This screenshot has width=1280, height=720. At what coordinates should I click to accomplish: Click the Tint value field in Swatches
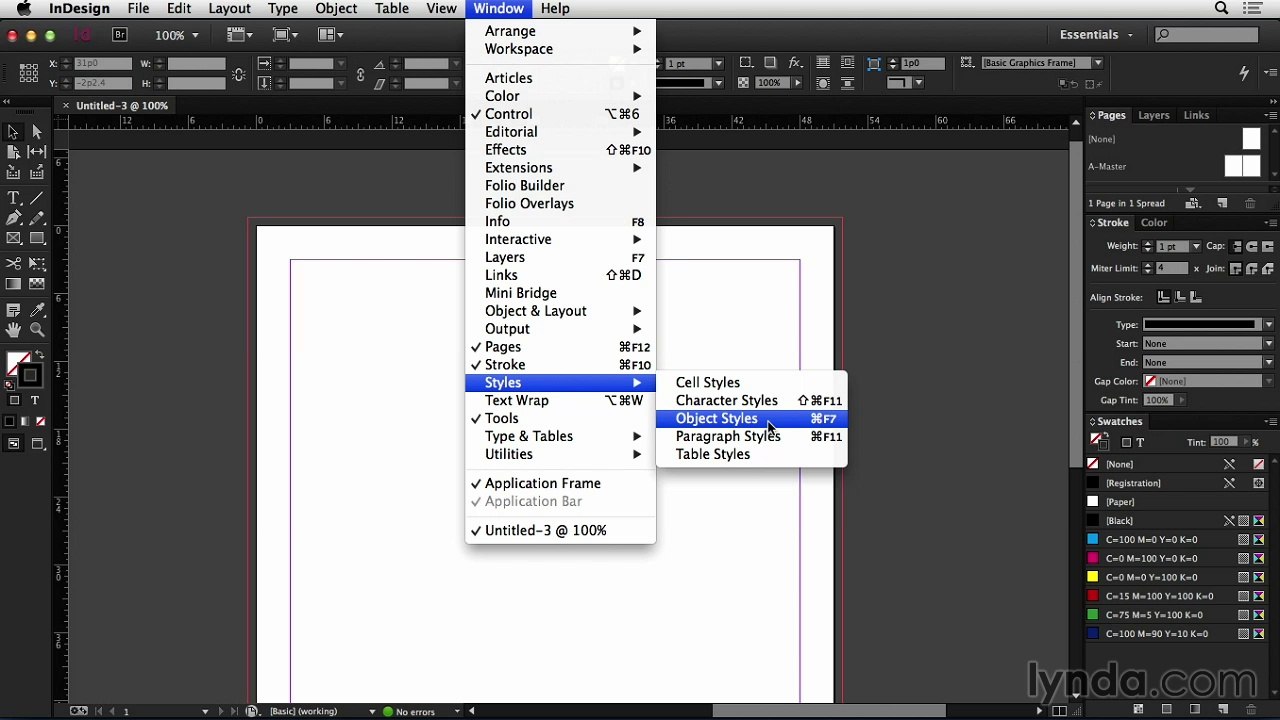pyautogui.click(x=1223, y=442)
